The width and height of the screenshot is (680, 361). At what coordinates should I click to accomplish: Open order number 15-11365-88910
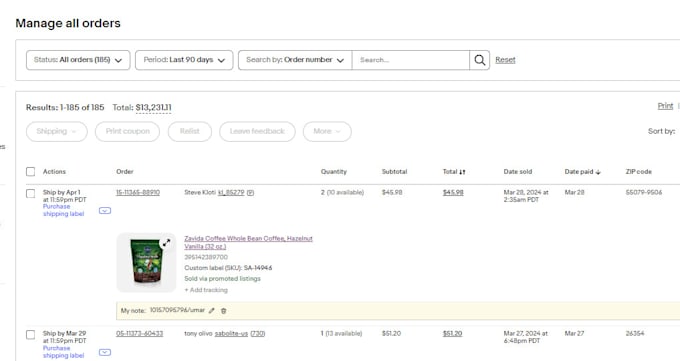click(x=138, y=192)
